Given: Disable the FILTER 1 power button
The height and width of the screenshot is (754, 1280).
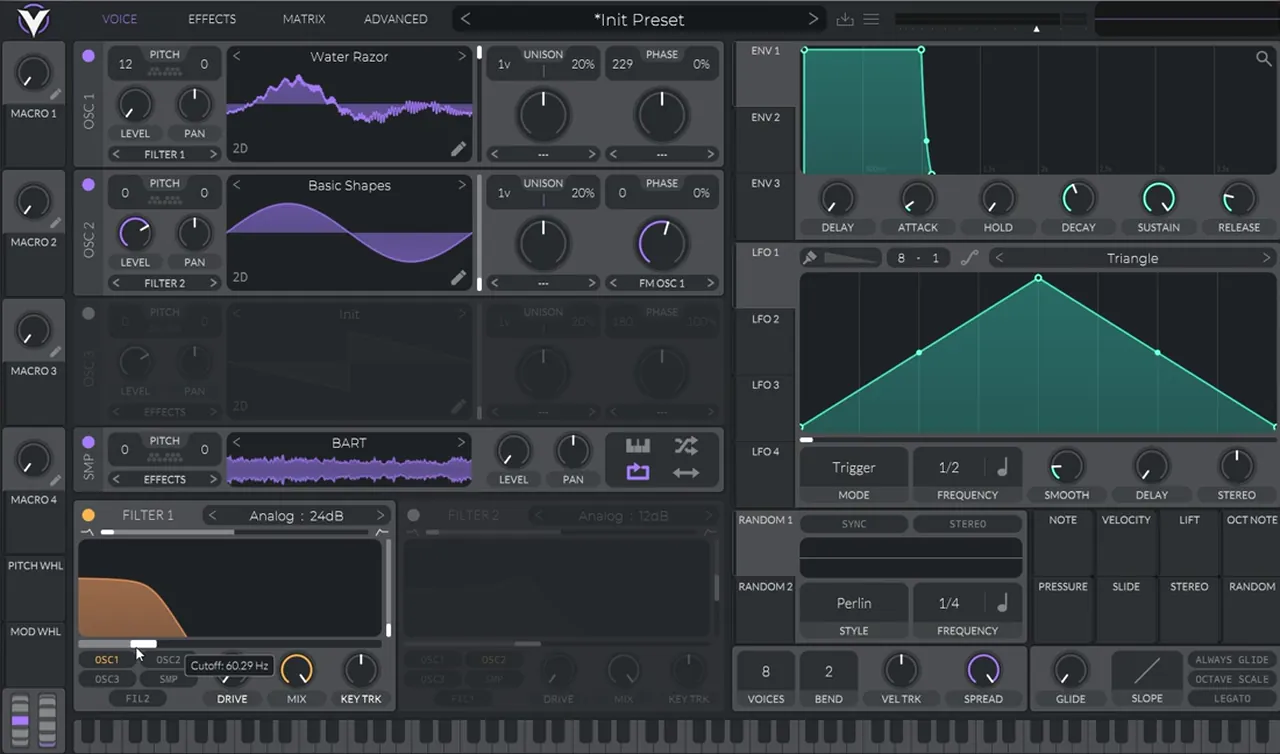Looking at the screenshot, I should 89,515.
